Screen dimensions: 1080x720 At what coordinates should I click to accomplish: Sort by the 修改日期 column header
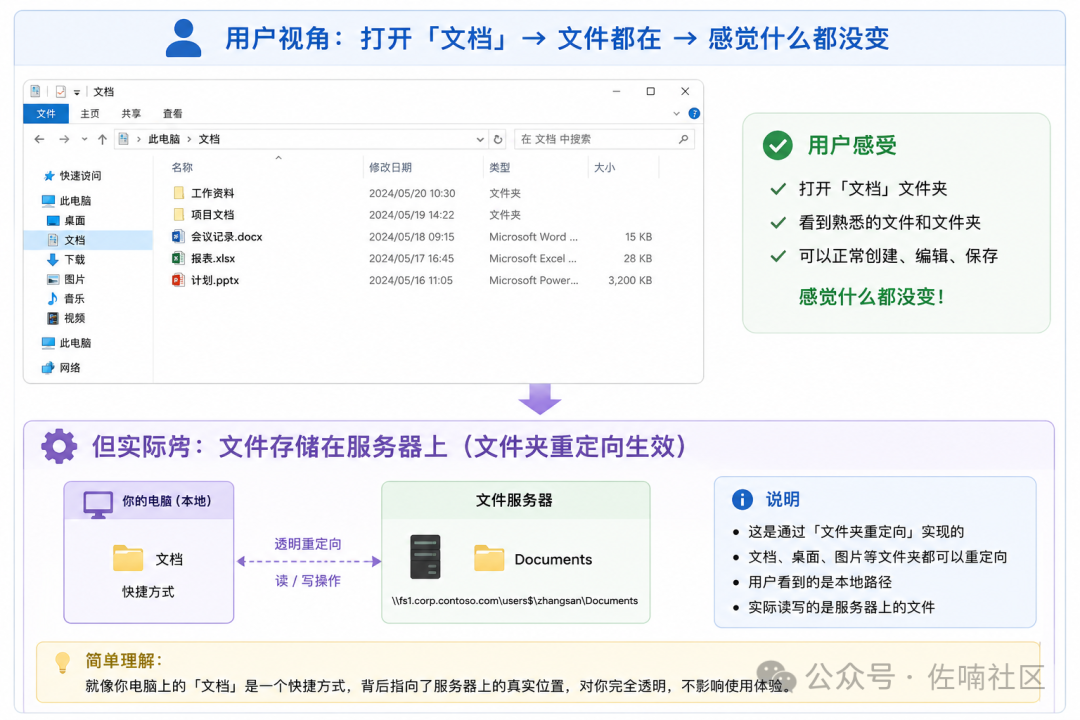pyautogui.click(x=390, y=167)
